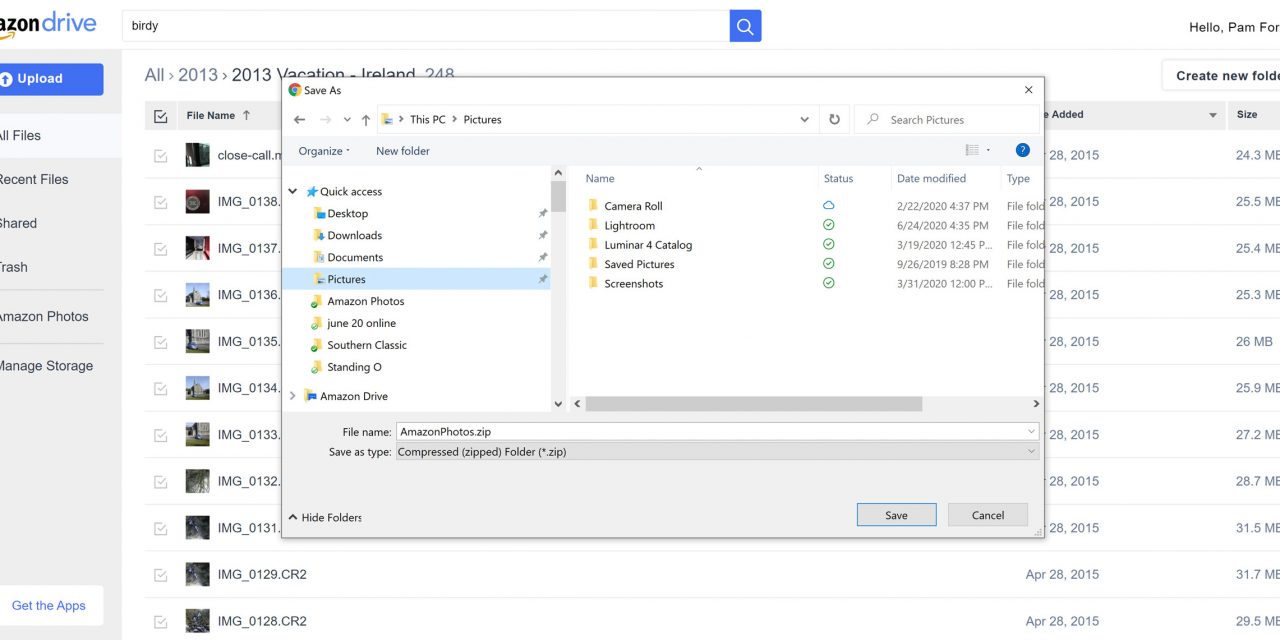Click the Back arrow in Save As dialog

(x=300, y=120)
